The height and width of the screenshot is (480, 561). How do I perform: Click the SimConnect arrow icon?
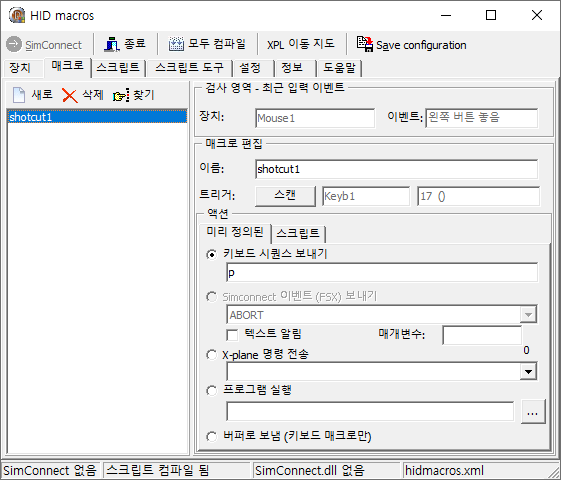coord(14,44)
